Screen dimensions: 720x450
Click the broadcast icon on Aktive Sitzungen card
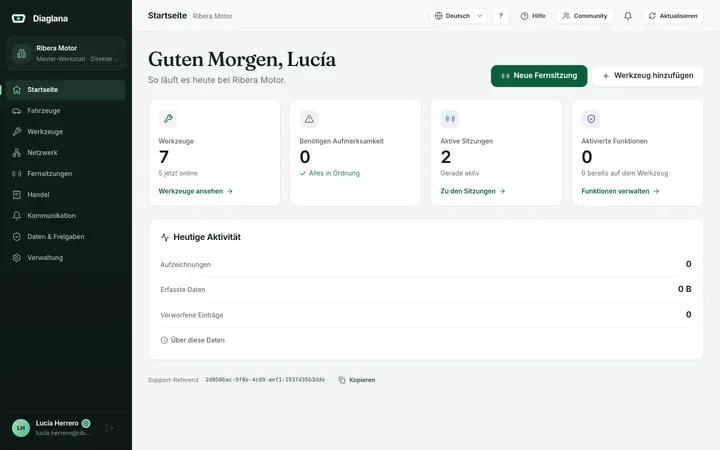(x=450, y=118)
